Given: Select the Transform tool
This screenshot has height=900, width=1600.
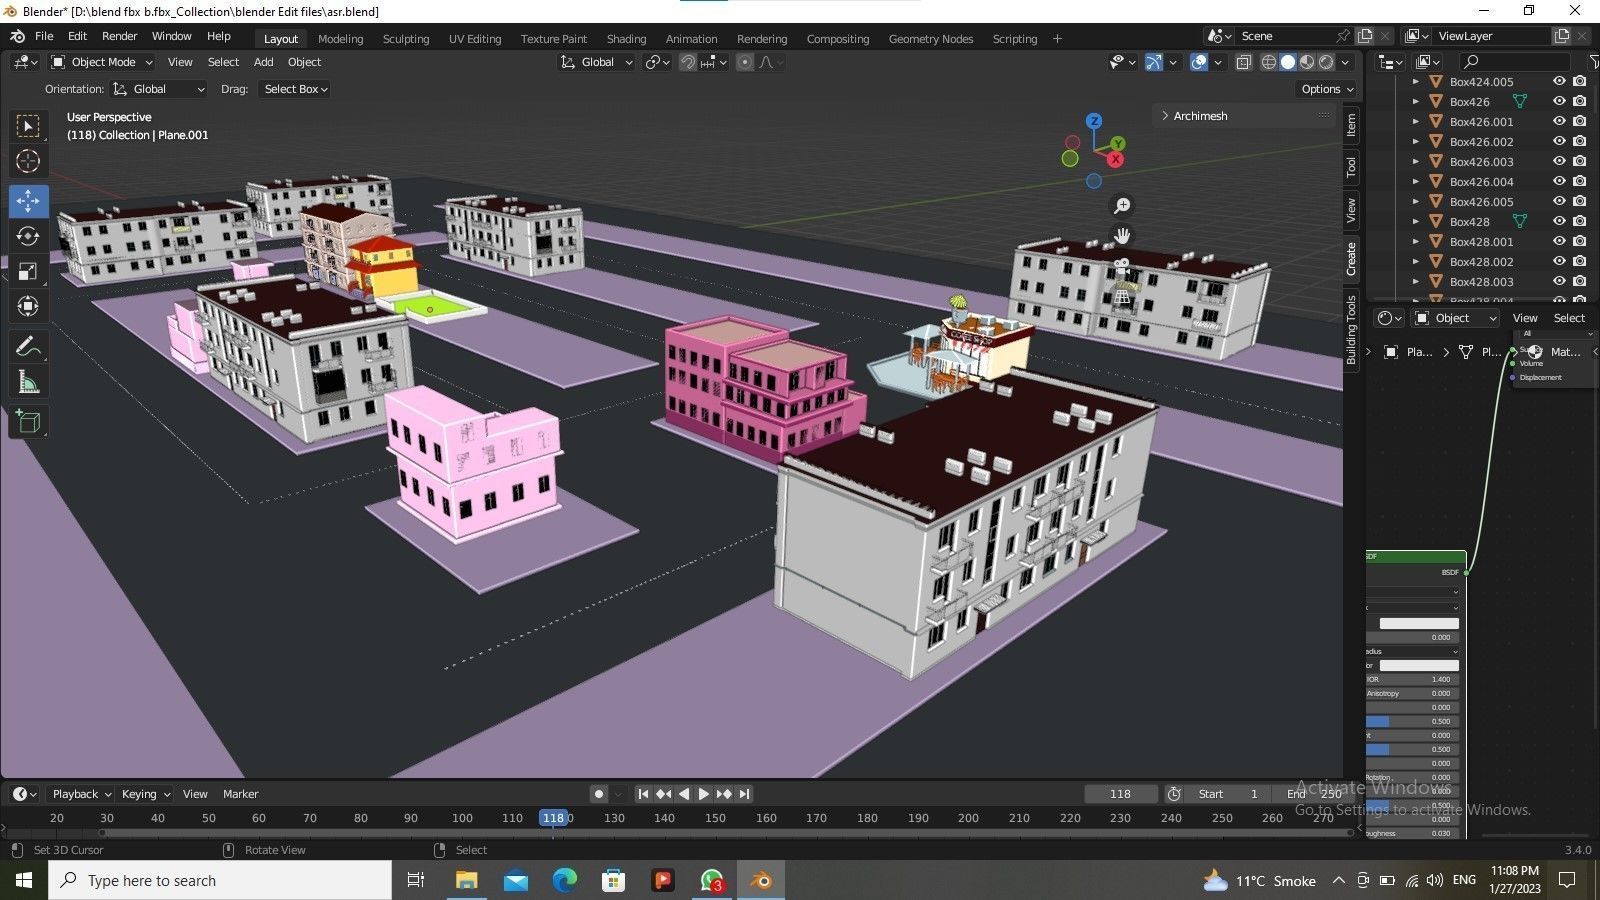Looking at the screenshot, I should [x=28, y=306].
